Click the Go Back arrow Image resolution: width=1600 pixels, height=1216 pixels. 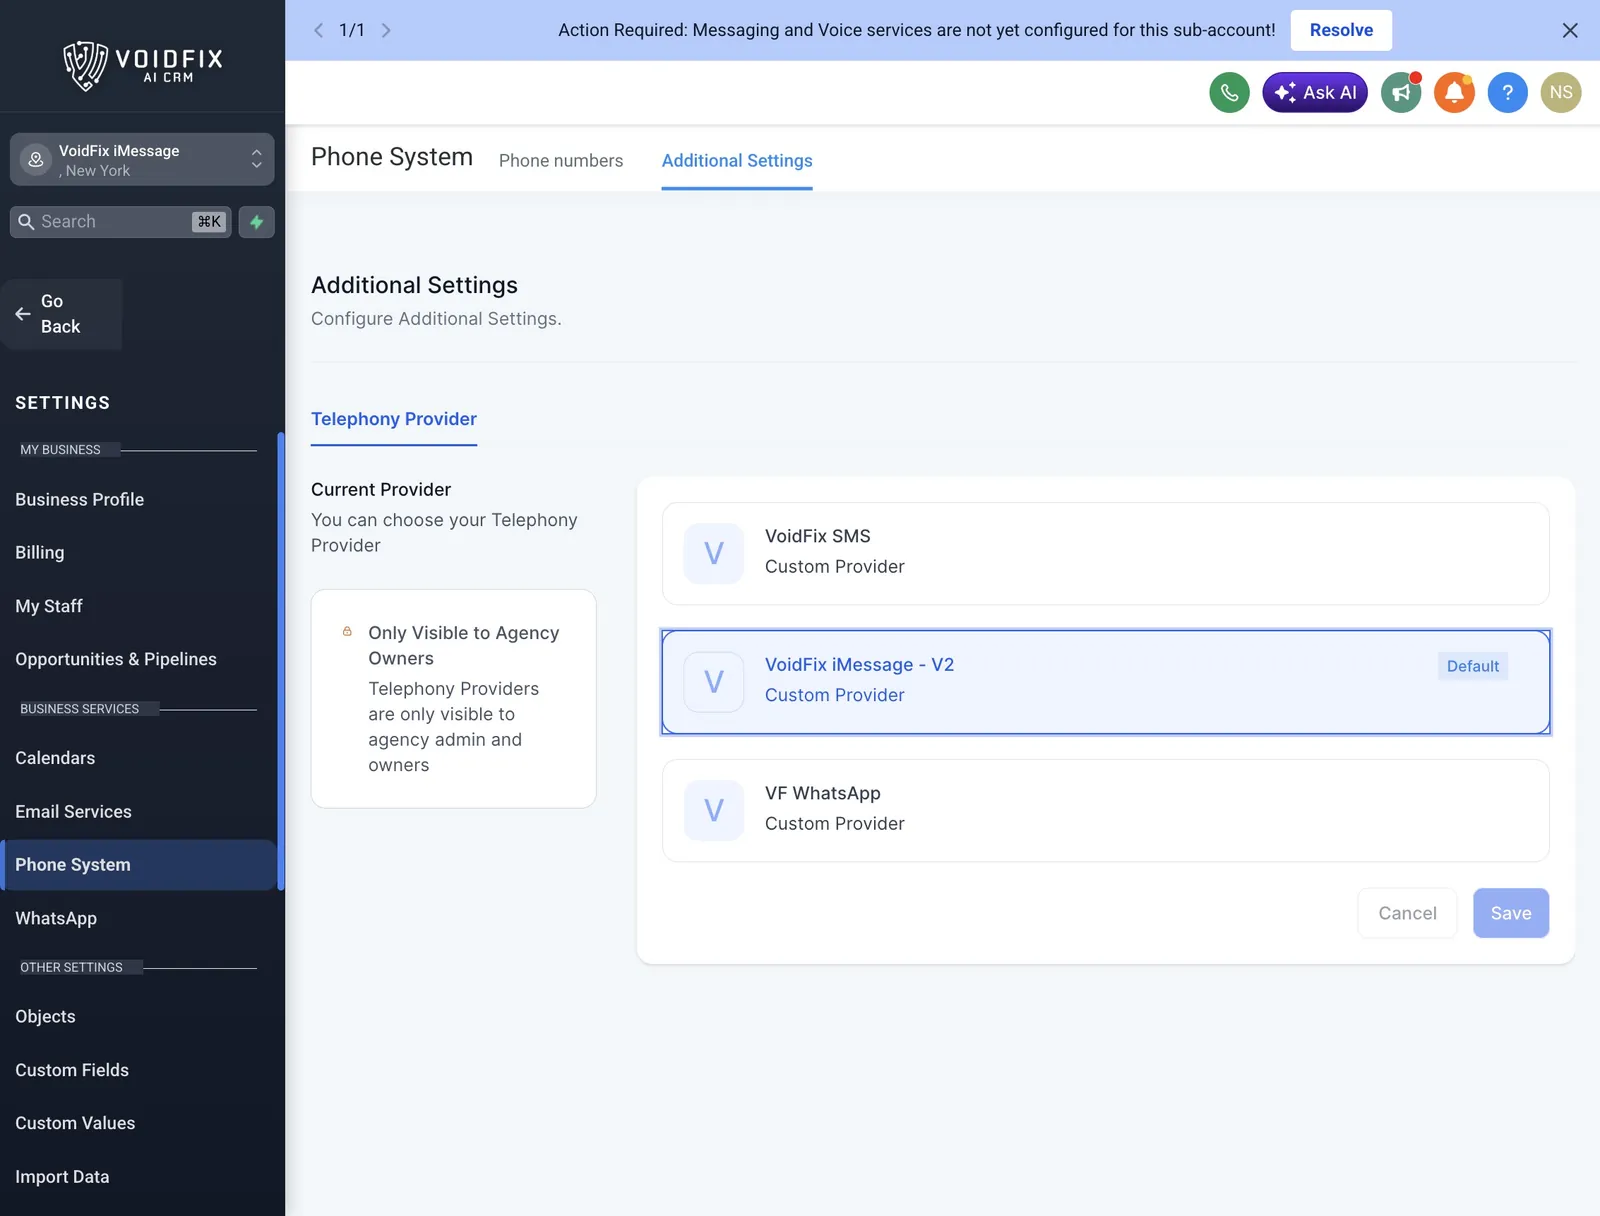[x=23, y=314]
